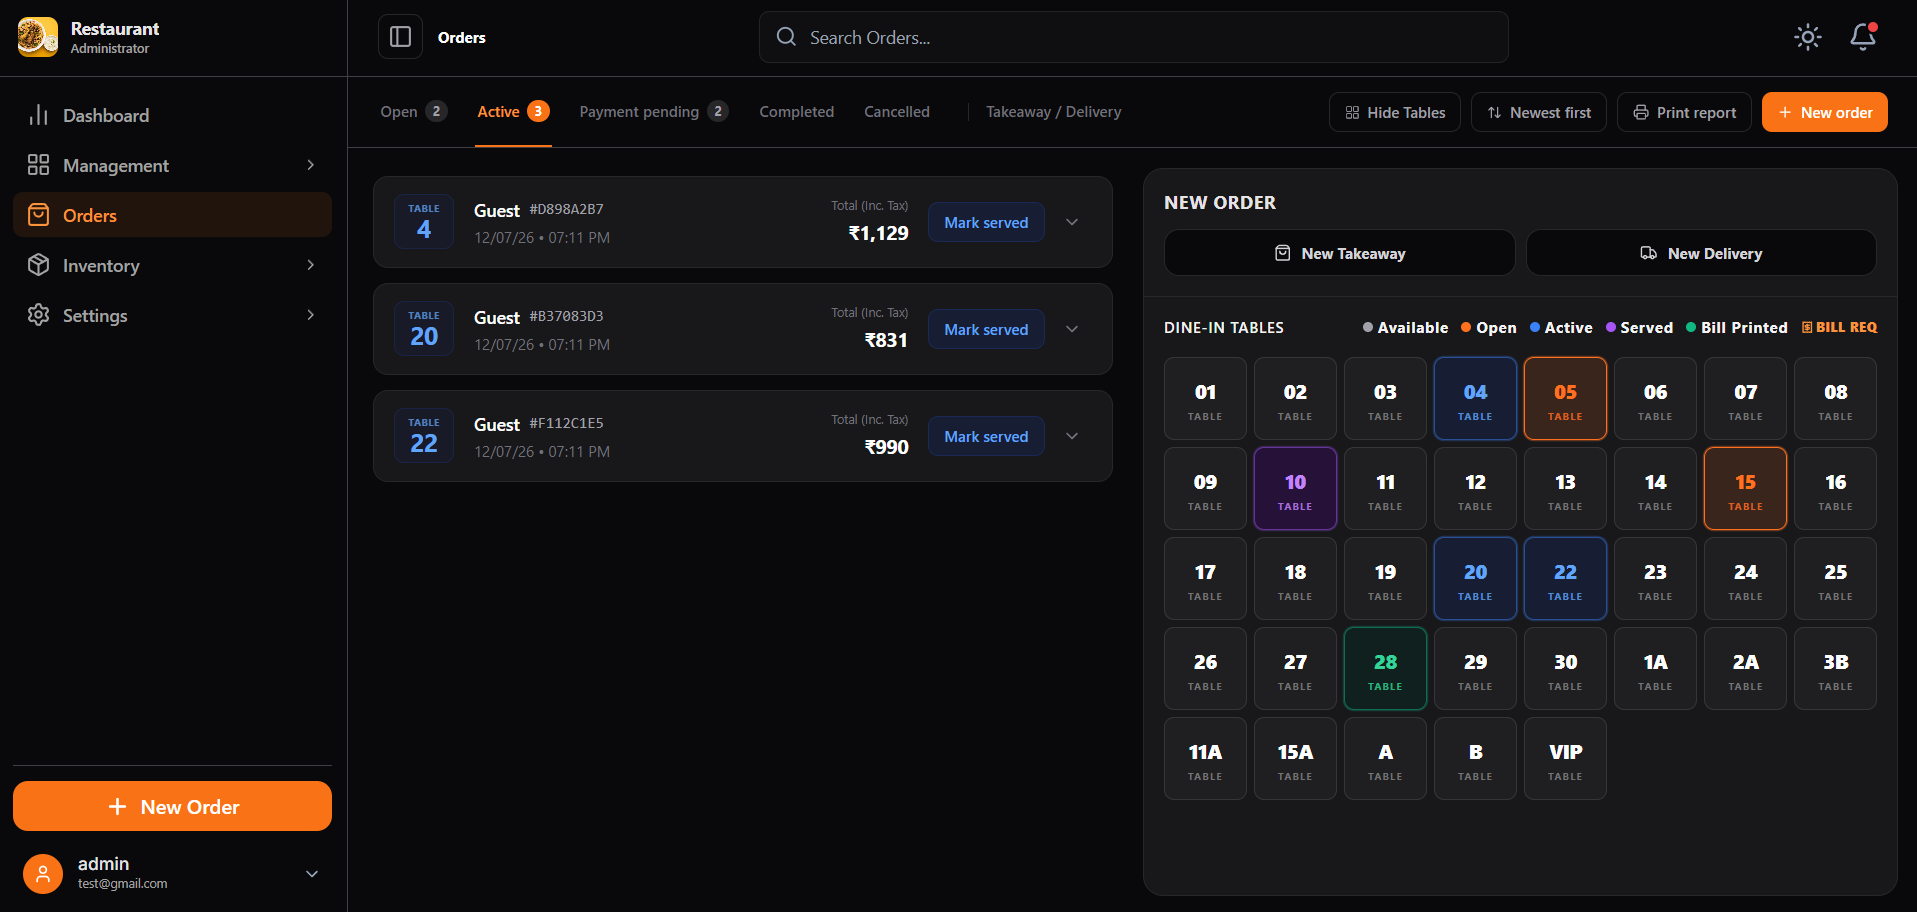Open the admin account dropdown chevron
Viewport: 1917px width, 912px height.
tap(312, 873)
